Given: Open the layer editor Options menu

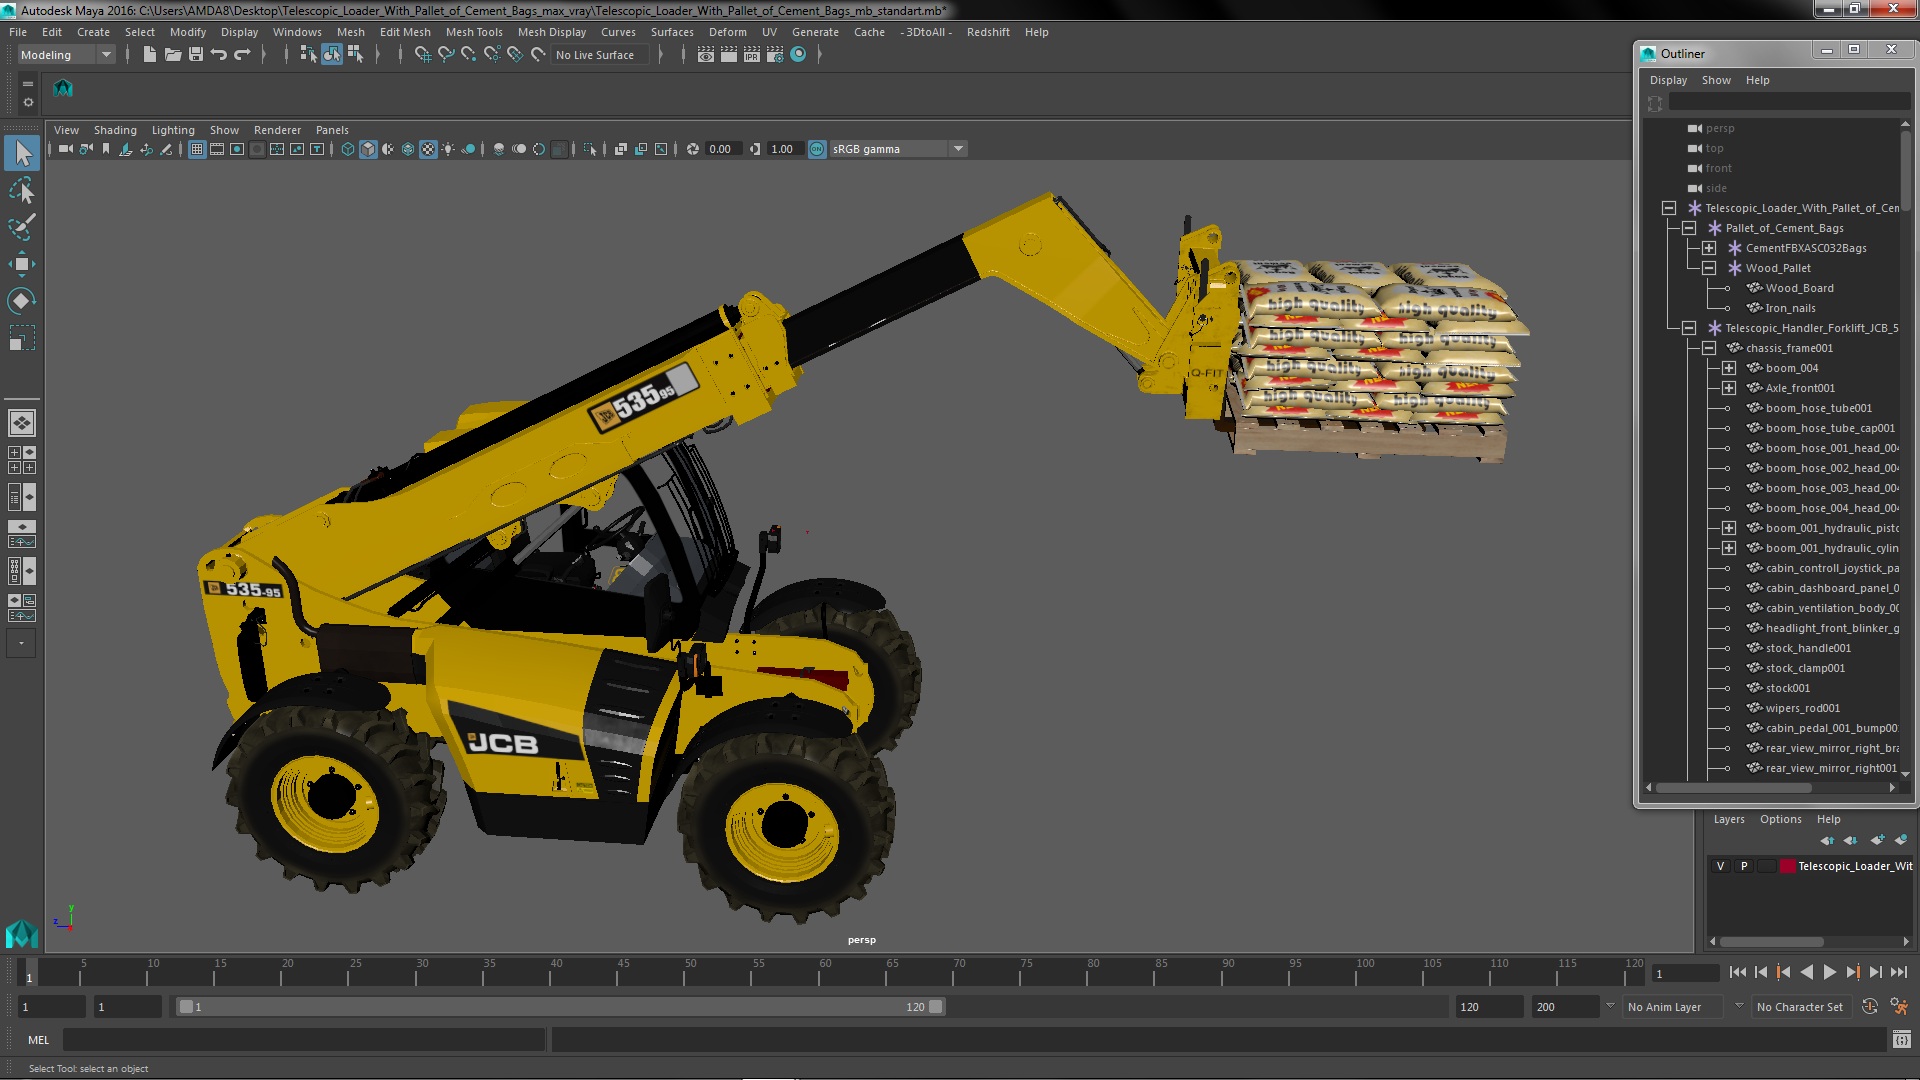Looking at the screenshot, I should [x=1780, y=819].
